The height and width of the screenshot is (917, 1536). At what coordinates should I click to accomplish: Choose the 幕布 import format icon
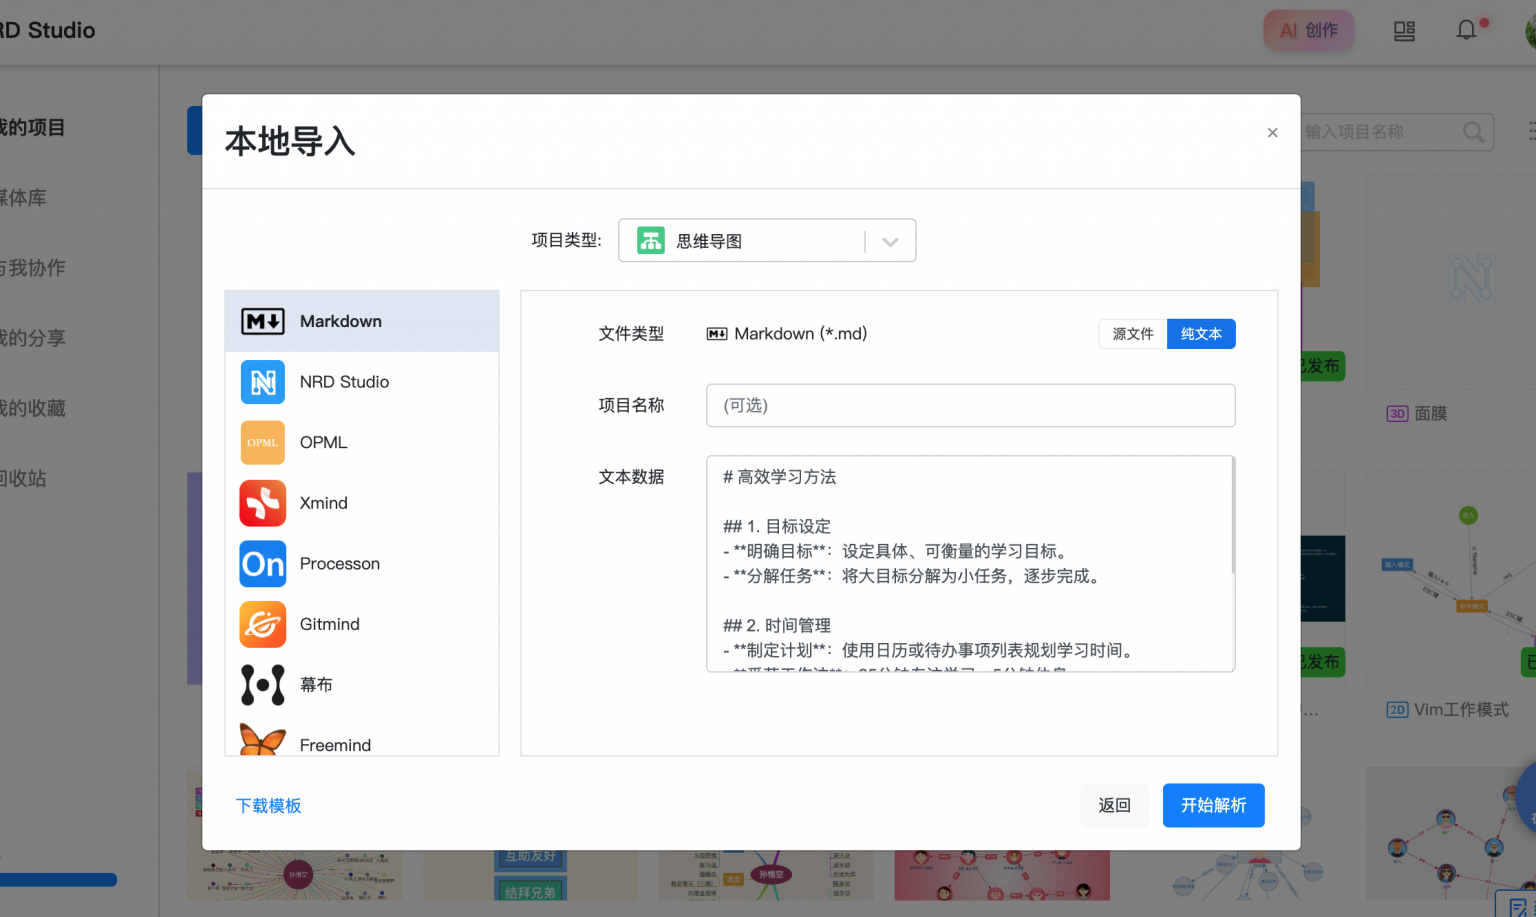pyautogui.click(x=262, y=684)
